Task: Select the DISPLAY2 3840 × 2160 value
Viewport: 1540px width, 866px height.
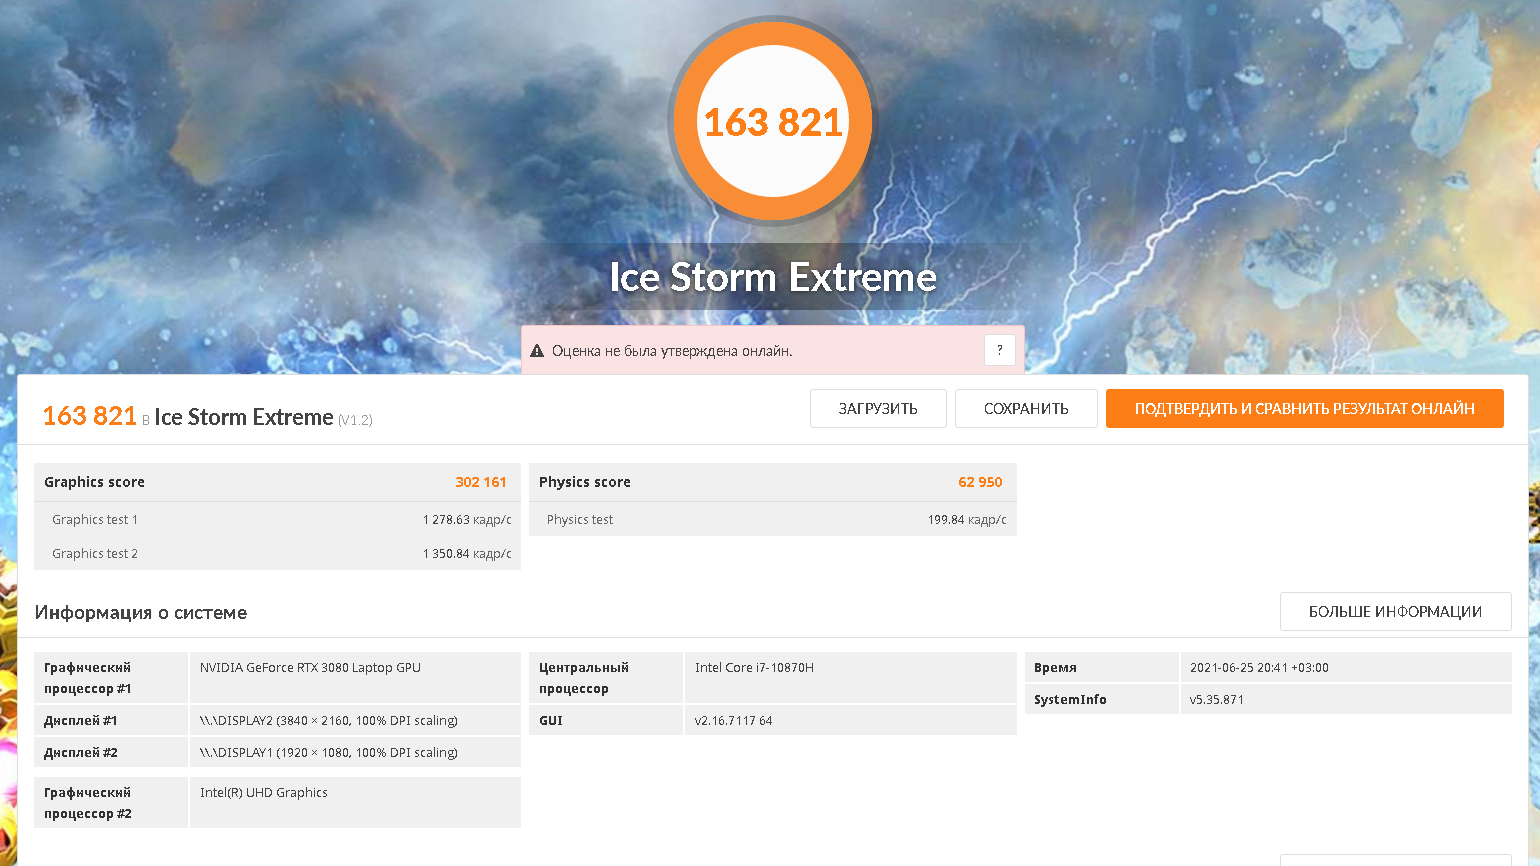Action: click(329, 721)
